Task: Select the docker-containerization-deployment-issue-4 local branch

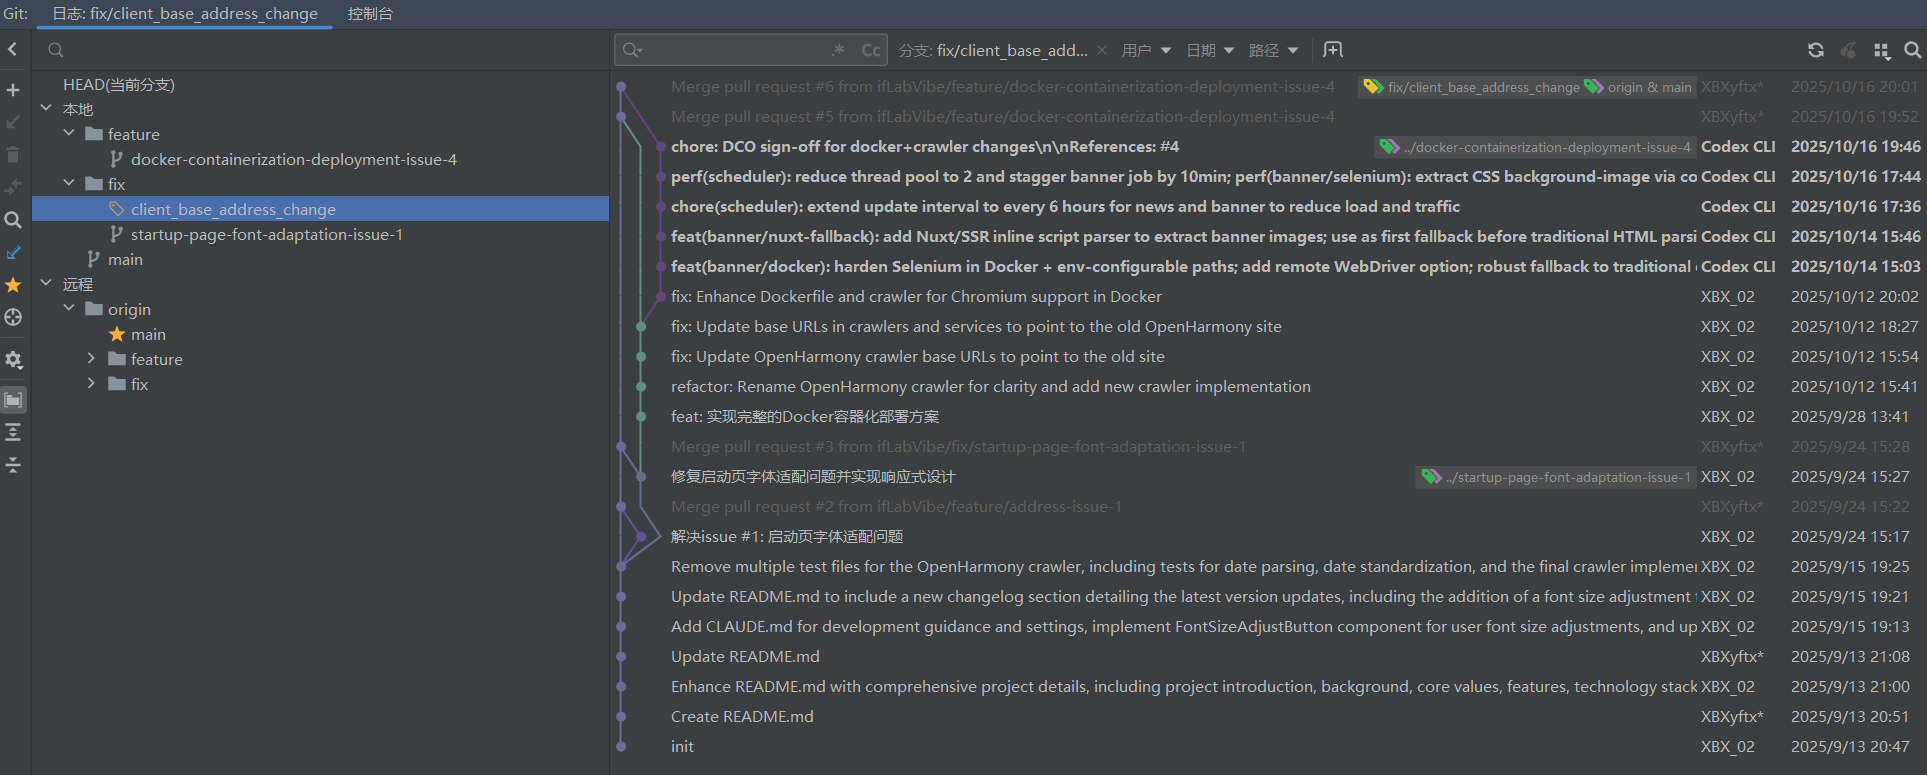Action: [x=293, y=159]
